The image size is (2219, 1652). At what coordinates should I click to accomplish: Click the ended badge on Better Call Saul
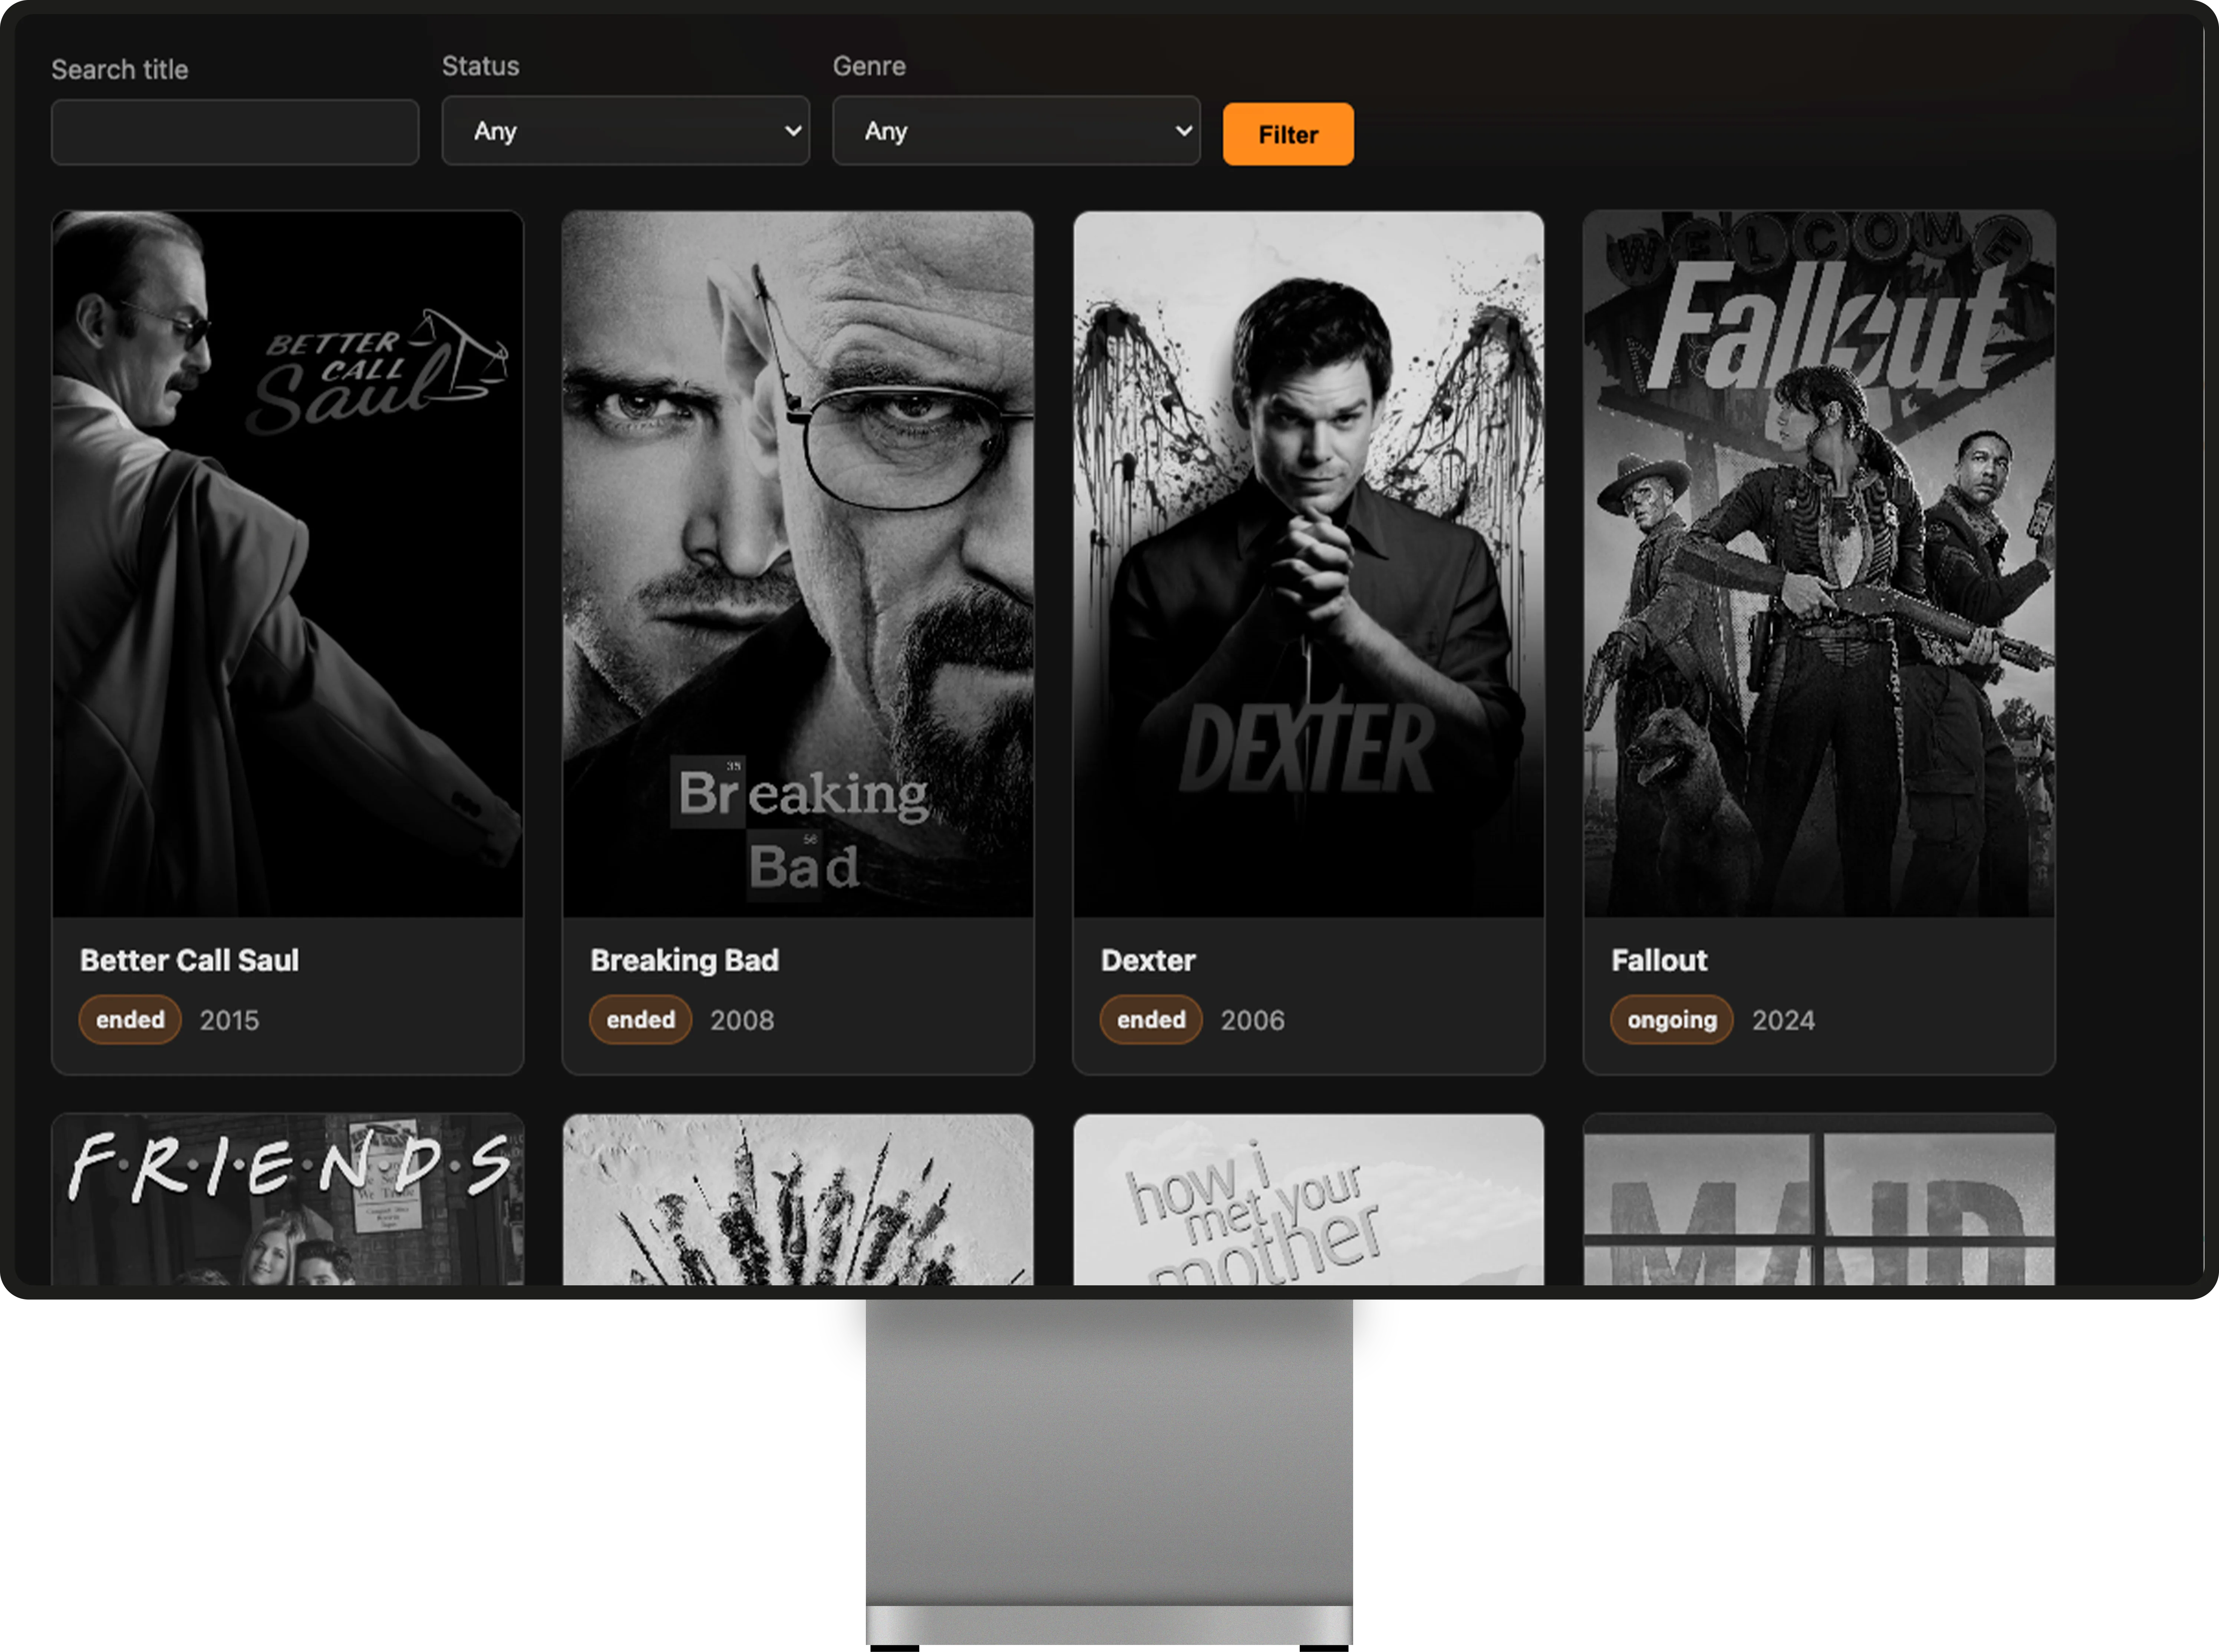(129, 1019)
